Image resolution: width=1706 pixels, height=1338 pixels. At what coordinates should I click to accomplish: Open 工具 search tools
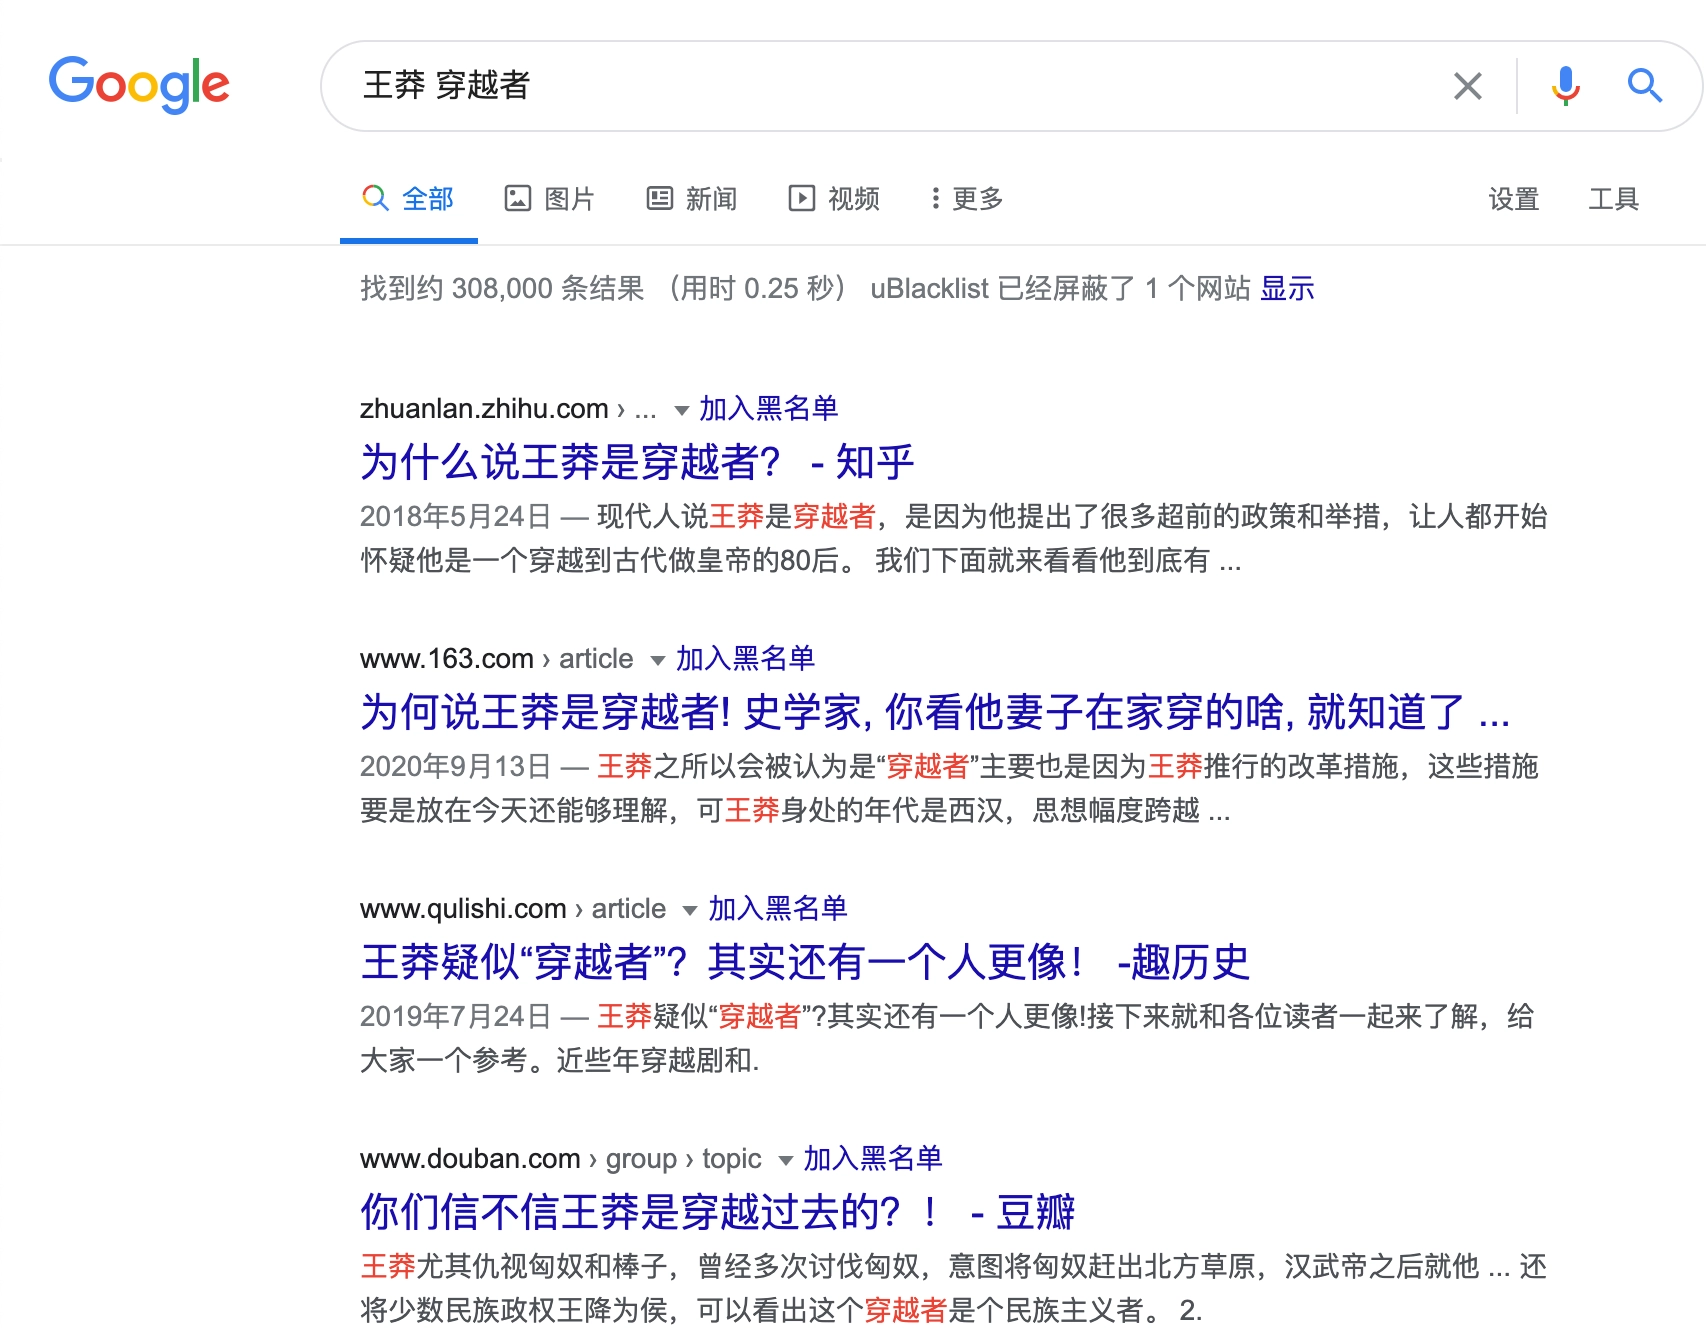pos(1613,199)
